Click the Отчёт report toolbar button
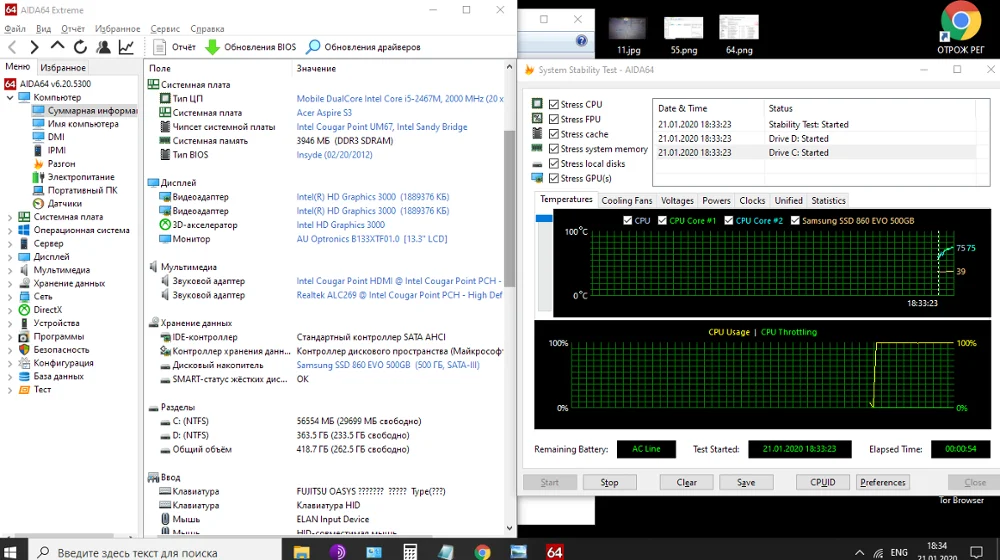Image resolution: width=1000 pixels, height=560 pixels. 175,47
